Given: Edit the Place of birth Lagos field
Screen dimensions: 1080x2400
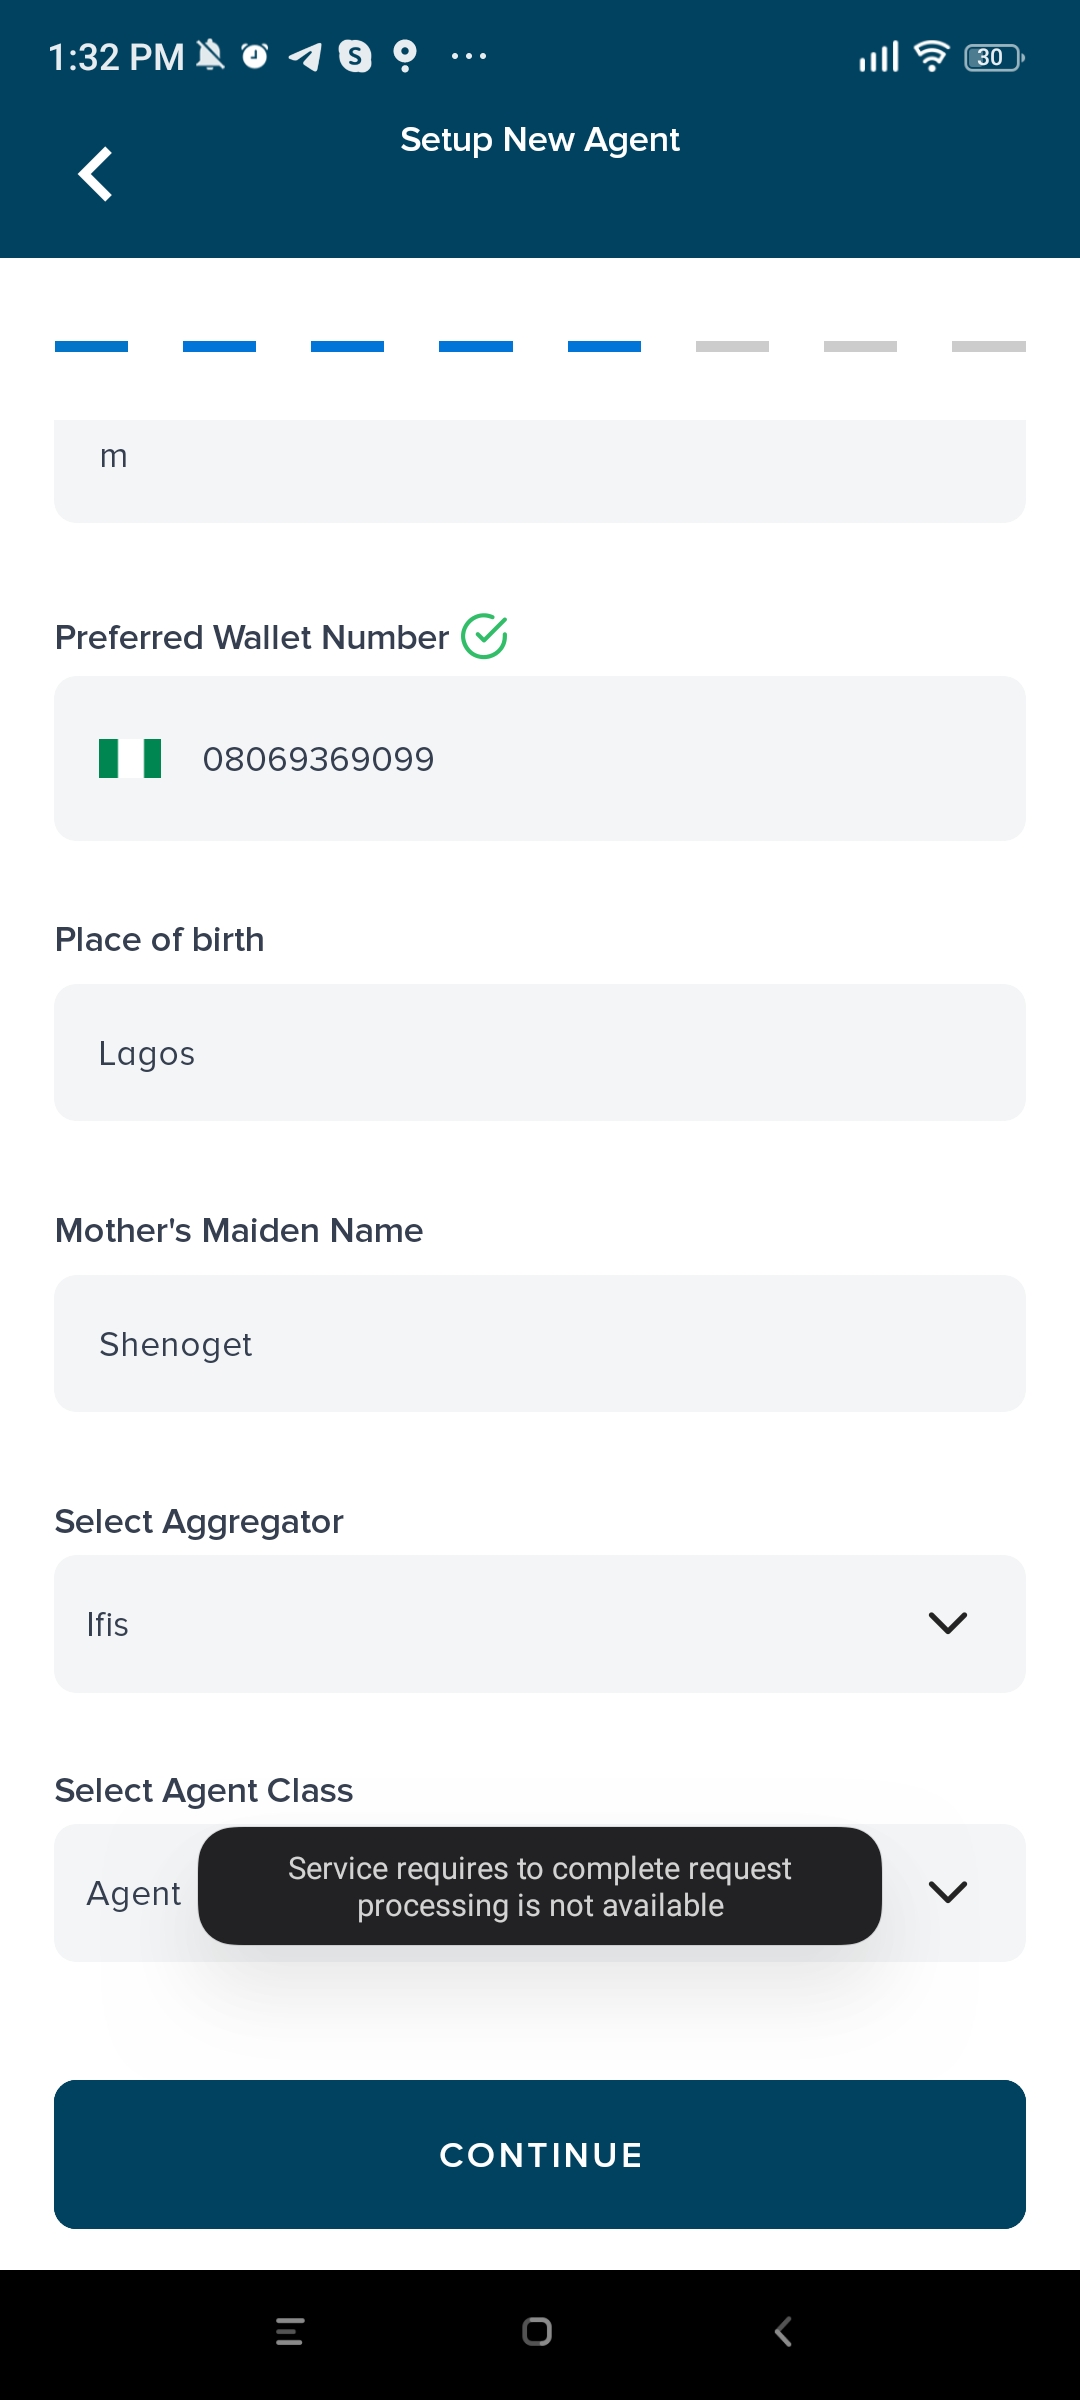Looking at the screenshot, I should pos(540,1053).
